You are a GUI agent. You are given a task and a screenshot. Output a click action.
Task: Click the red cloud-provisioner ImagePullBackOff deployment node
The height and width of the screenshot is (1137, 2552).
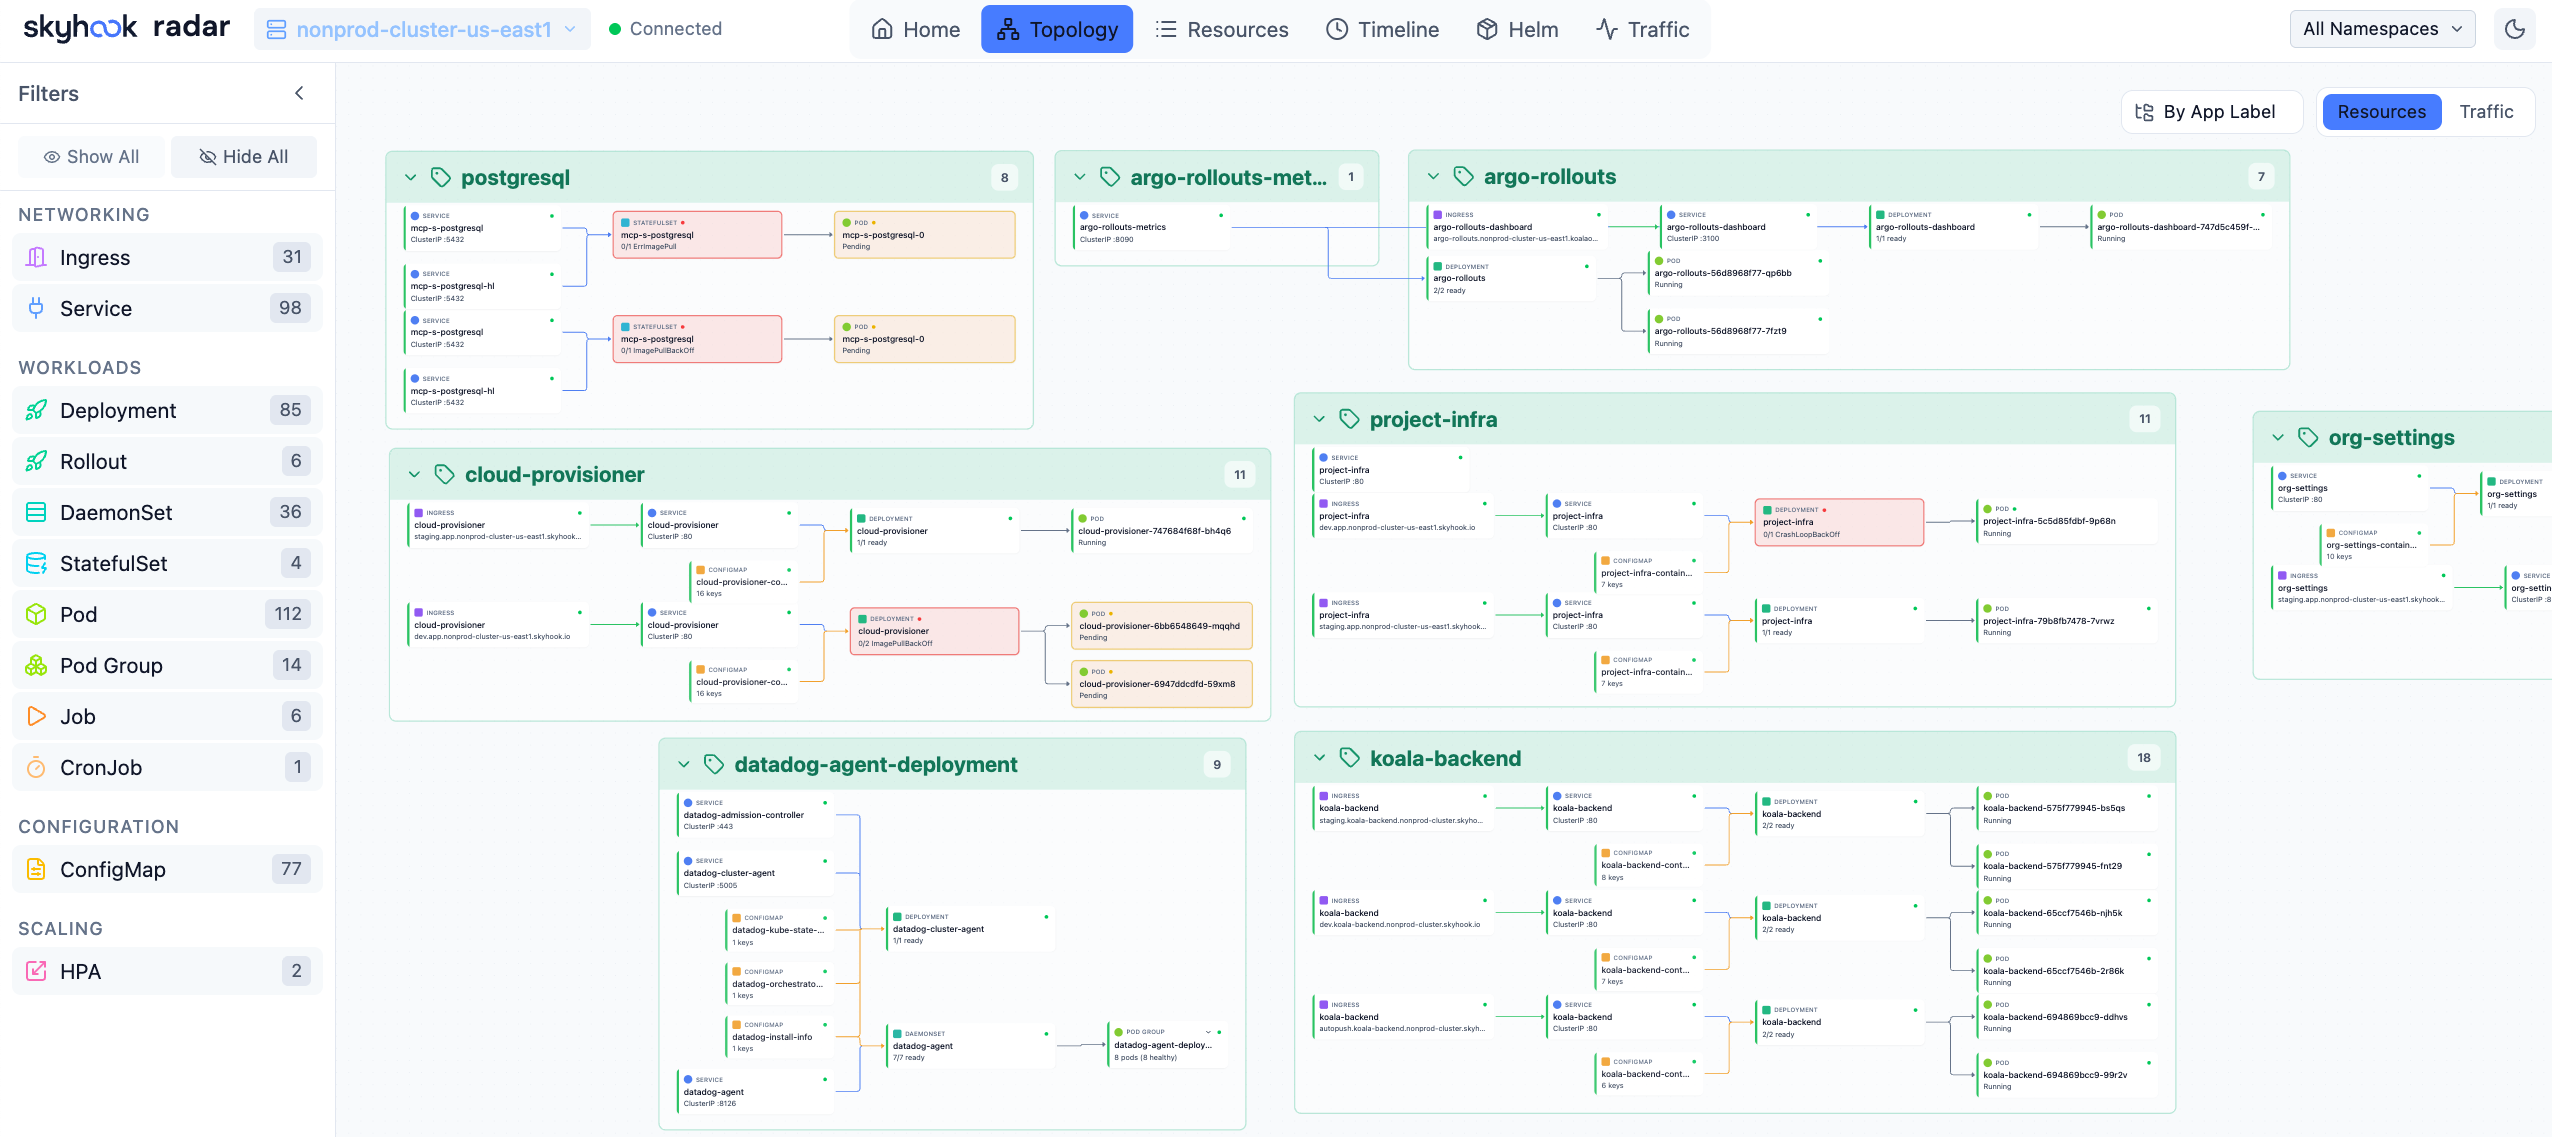click(933, 631)
